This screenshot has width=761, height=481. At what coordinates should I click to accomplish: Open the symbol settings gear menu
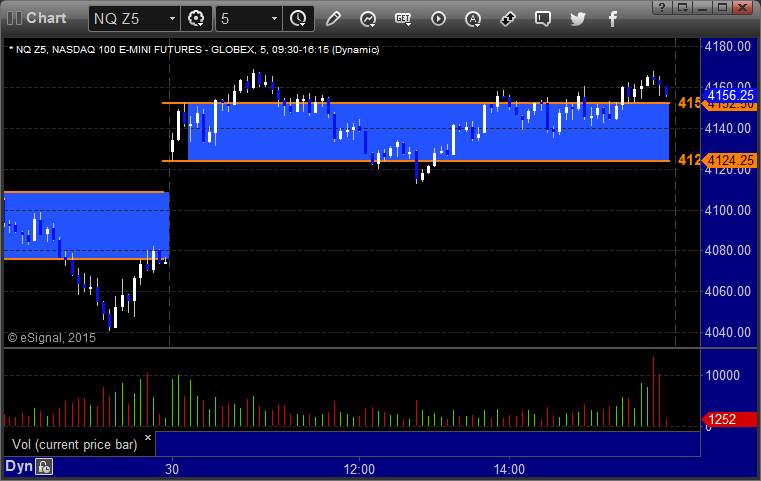point(196,18)
